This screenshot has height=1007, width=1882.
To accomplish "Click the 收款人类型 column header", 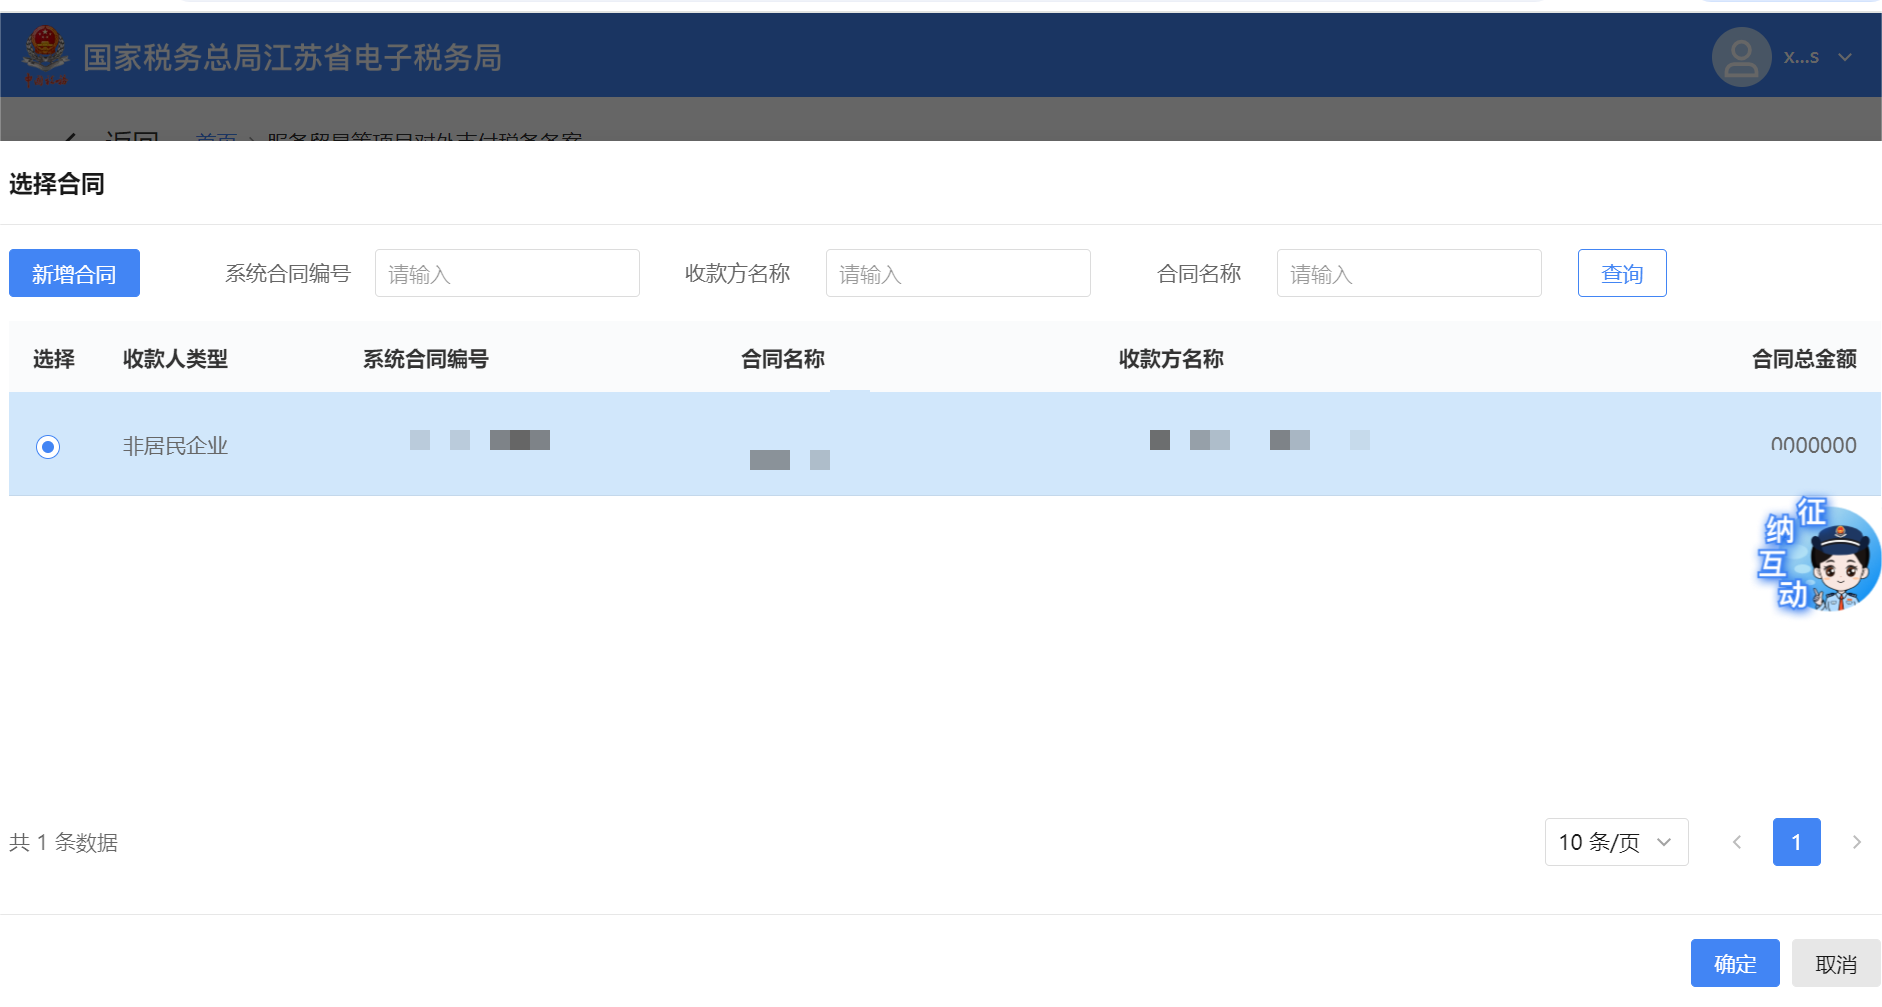I will (x=175, y=359).
